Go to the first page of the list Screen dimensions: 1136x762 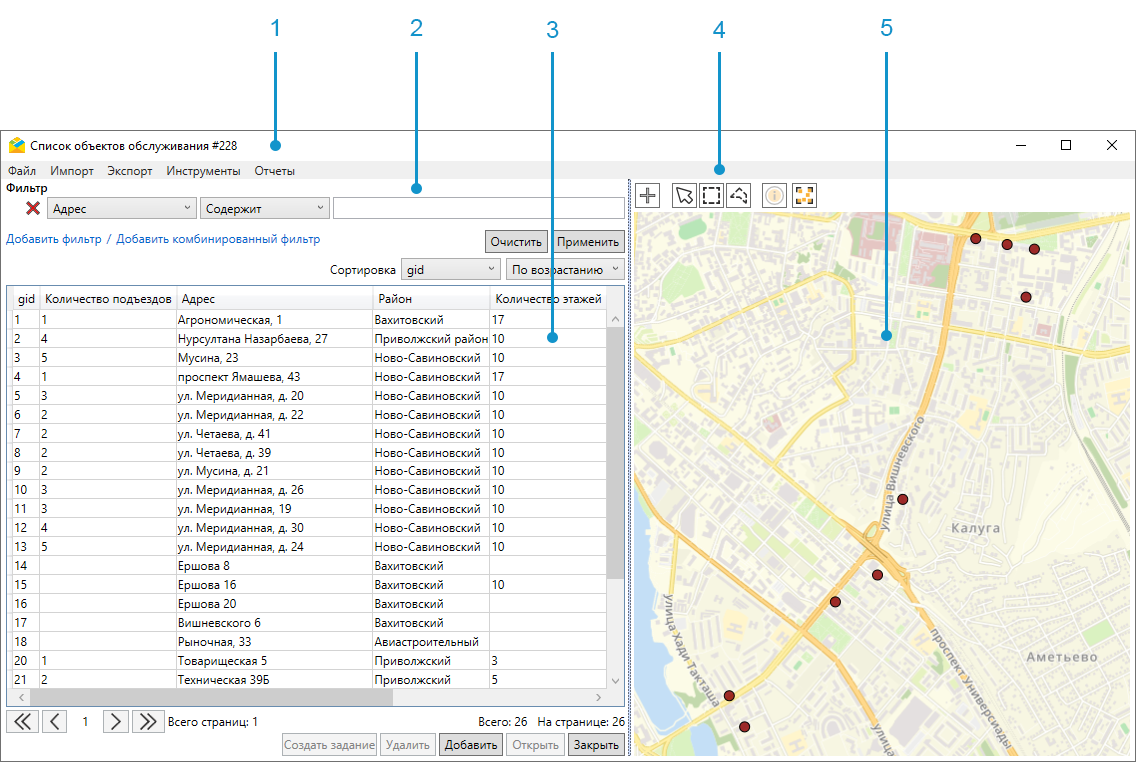(22, 721)
